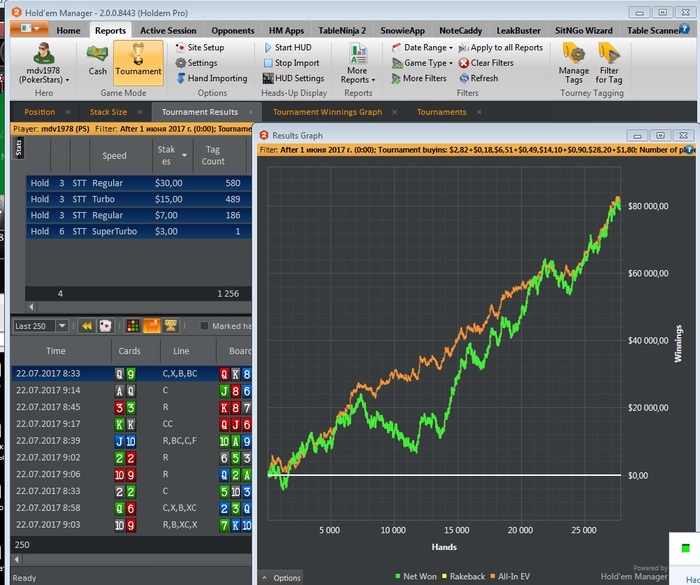Select the $3,00 SuperTurbo row
Screen dimensions: 700x585
point(139,231)
